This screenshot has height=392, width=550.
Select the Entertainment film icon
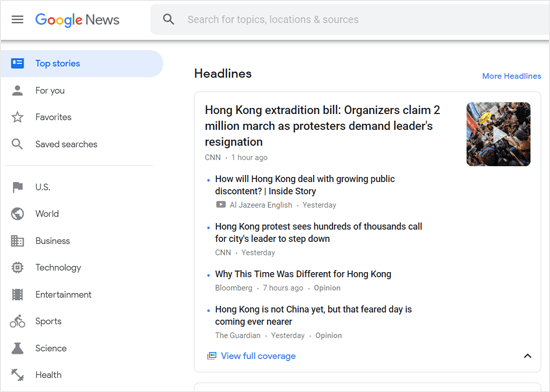[17, 295]
